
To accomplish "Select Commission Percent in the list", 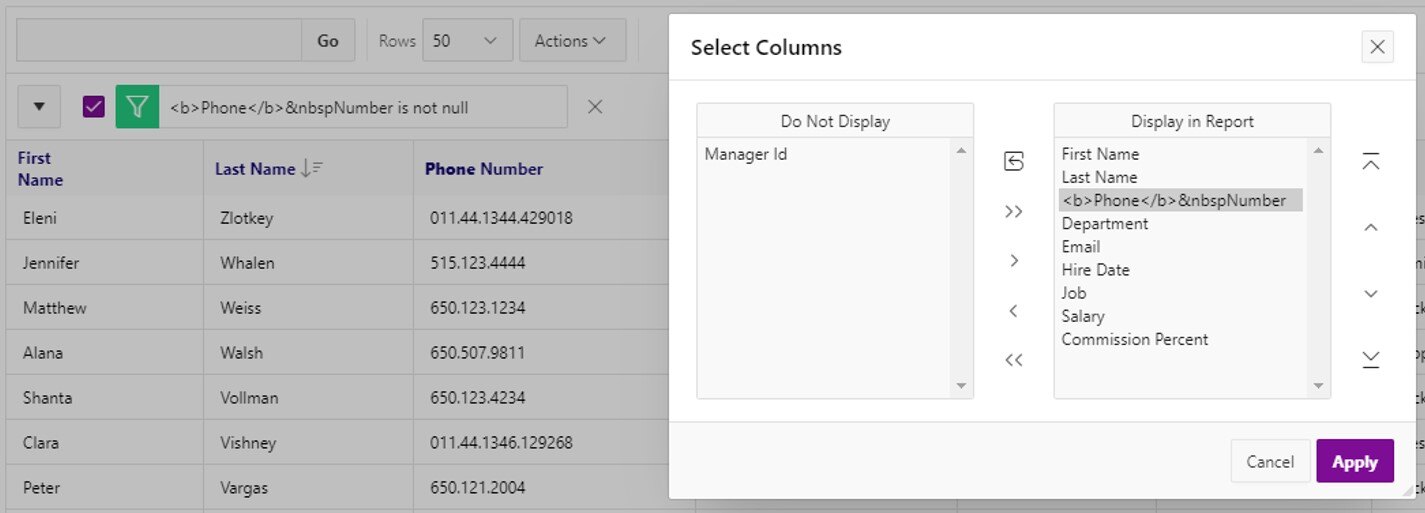I will (1135, 339).
